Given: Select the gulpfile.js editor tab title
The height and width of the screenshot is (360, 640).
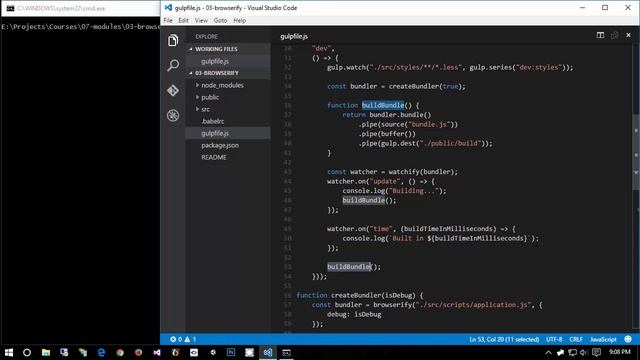Looking at the screenshot, I should (x=294, y=36).
